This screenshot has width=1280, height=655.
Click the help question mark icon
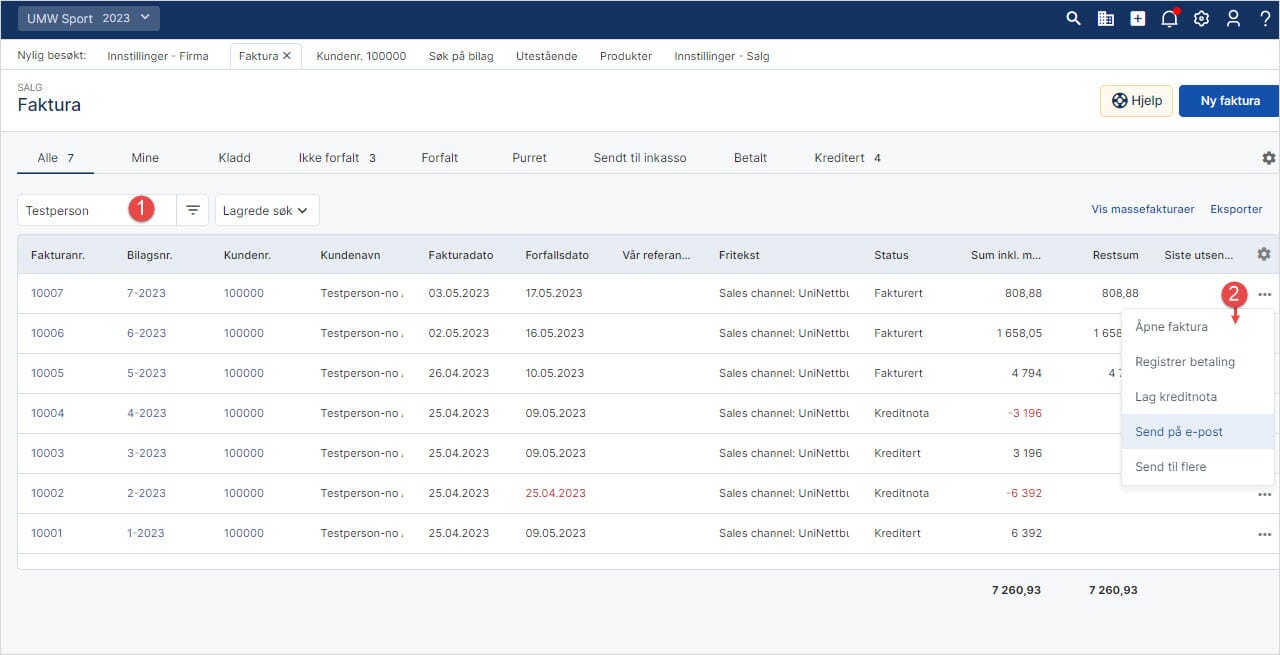1265,18
